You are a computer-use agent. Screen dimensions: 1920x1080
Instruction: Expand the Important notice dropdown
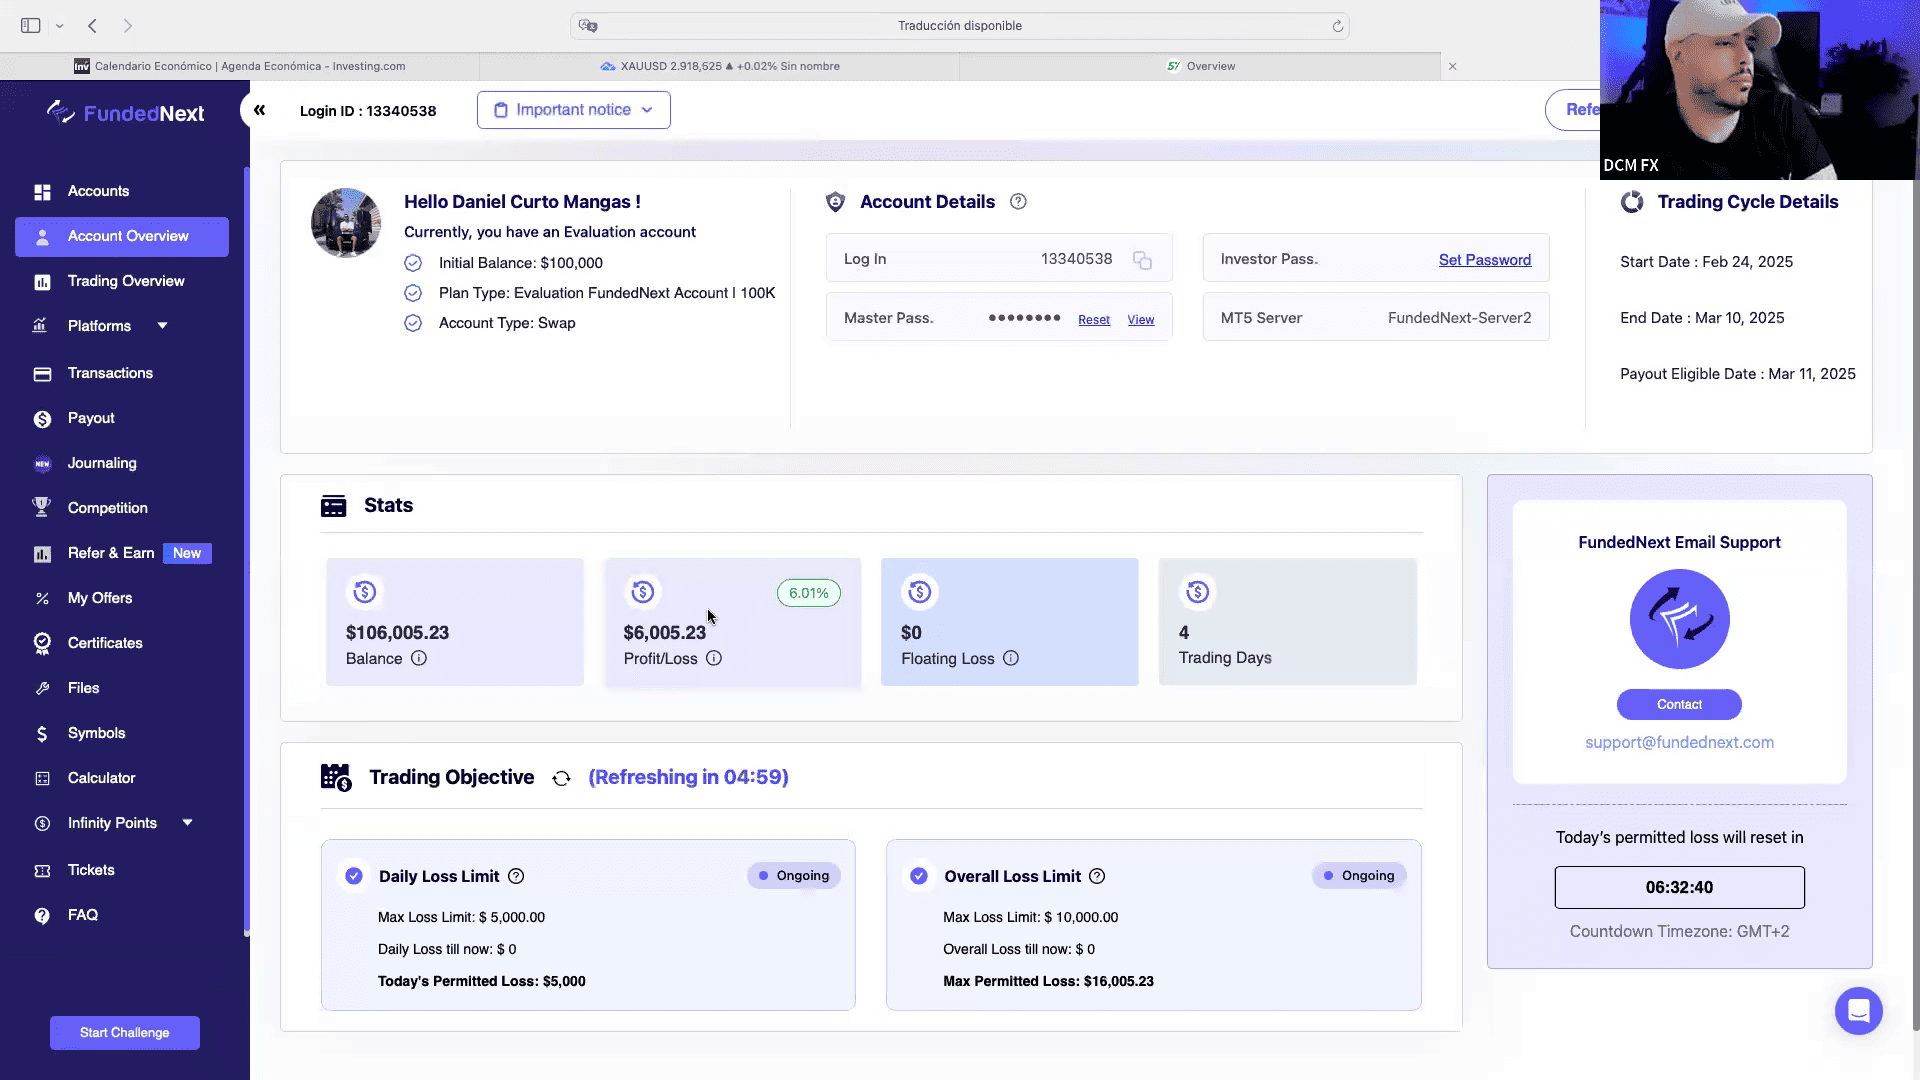click(x=574, y=110)
